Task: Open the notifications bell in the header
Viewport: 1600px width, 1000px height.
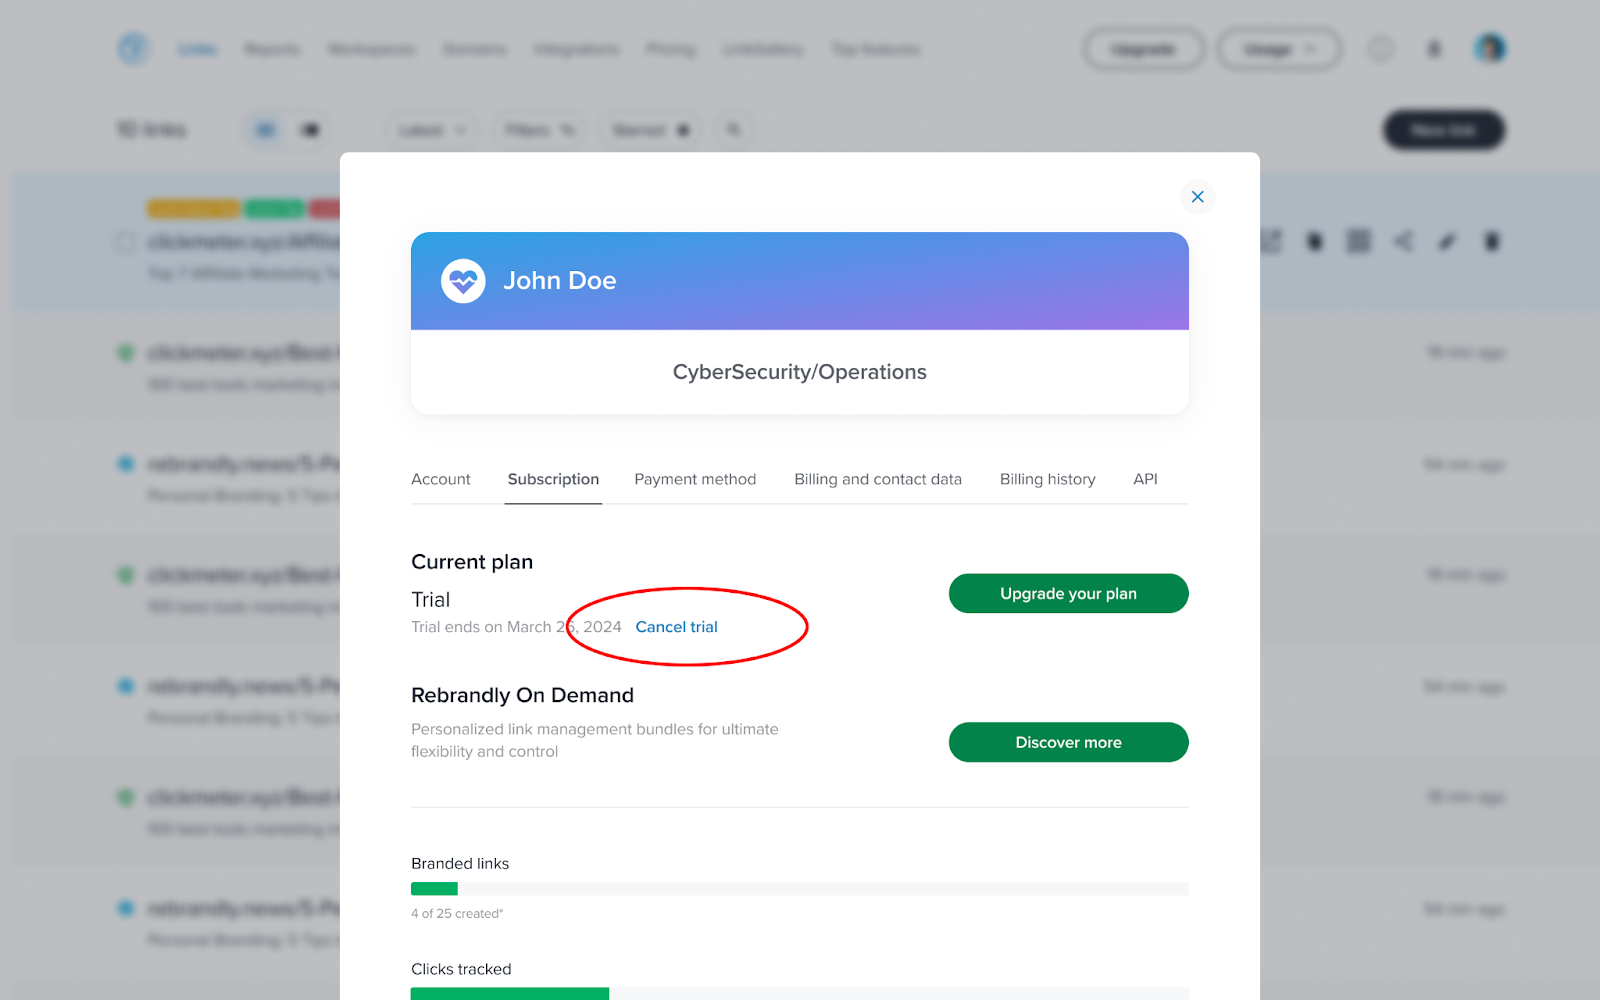Action: (1434, 49)
